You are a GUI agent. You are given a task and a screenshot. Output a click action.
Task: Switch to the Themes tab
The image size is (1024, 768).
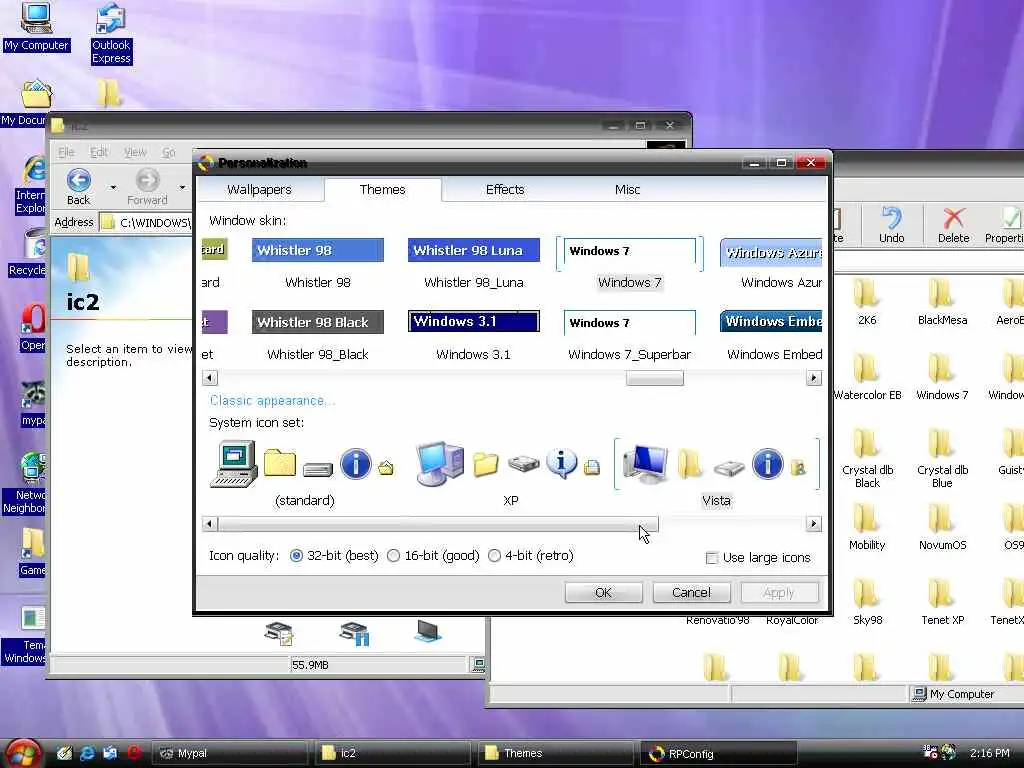382,189
